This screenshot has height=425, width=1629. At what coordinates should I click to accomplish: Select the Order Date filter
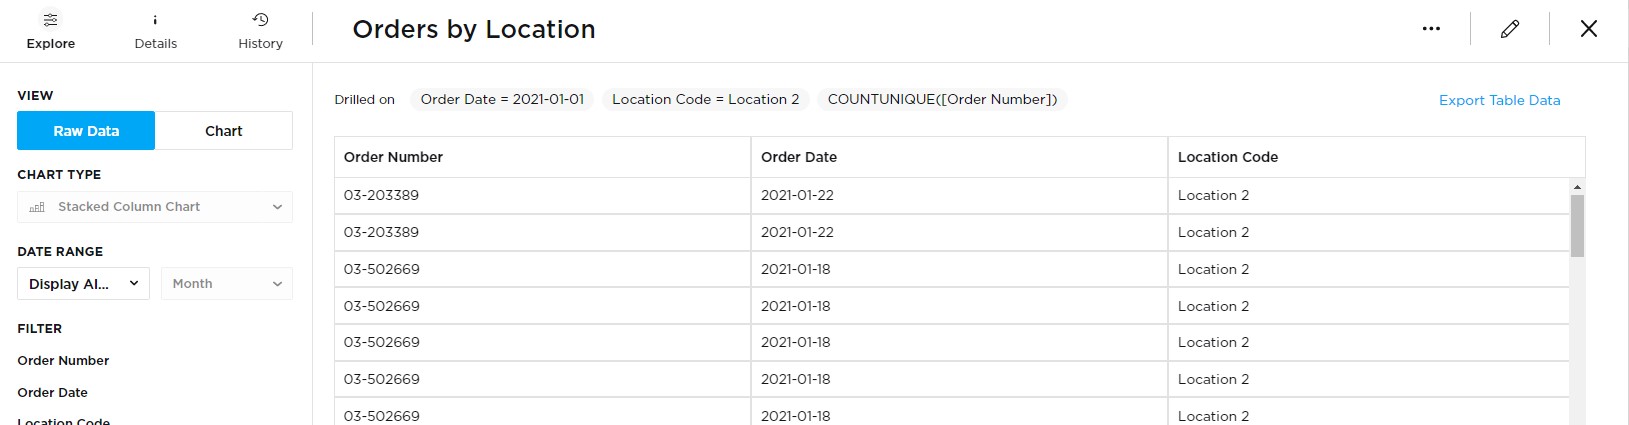pyautogui.click(x=52, y=393)
